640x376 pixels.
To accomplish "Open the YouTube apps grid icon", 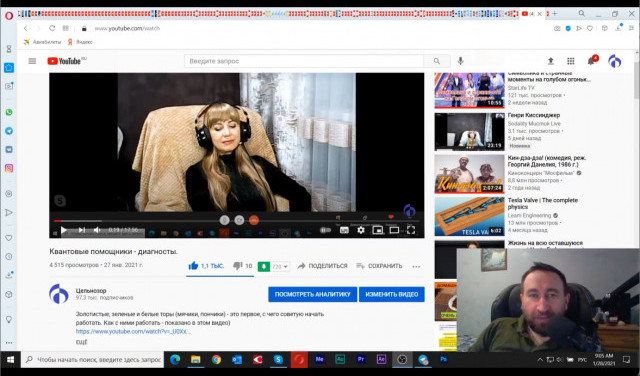I will 571,61.
